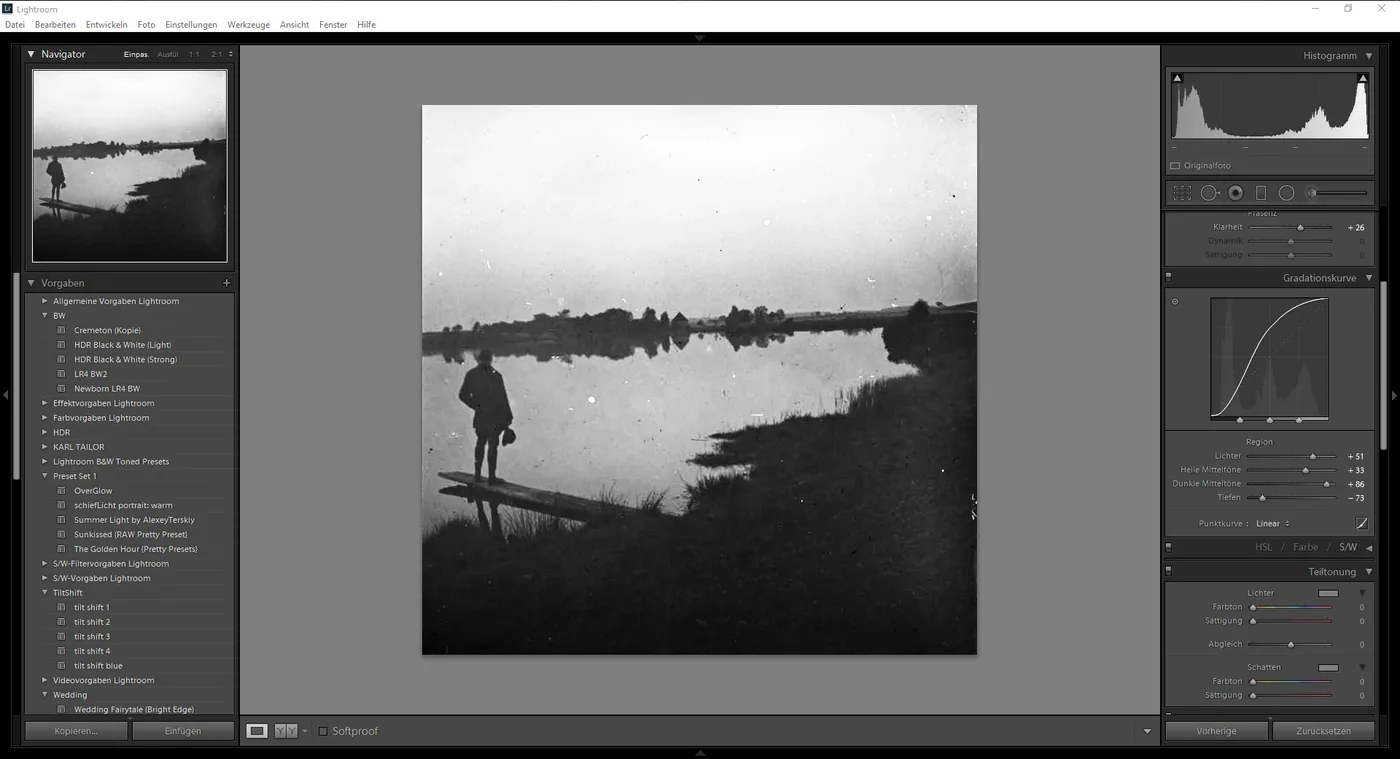Select the before/after Y|Y view button
Screen dimensions: 1400x759
[x=286, y=731]
